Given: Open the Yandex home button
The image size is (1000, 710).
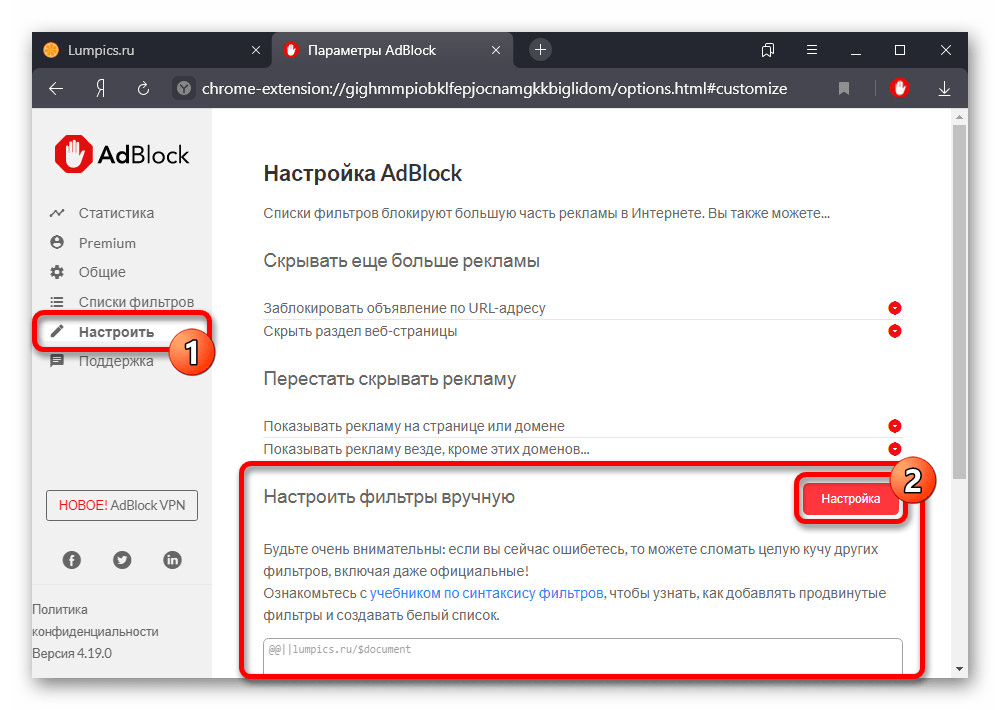Looking at the screenshot, I should click(x=100, y=88).
